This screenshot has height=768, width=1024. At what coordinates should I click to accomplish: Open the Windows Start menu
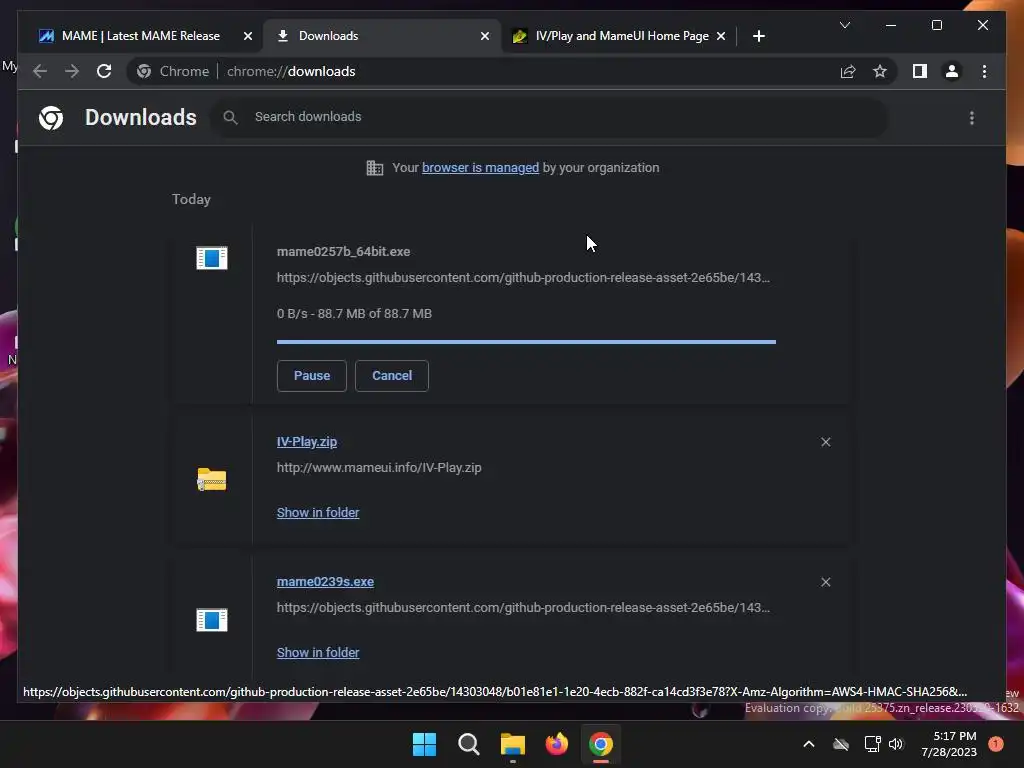tap(424, 744)
